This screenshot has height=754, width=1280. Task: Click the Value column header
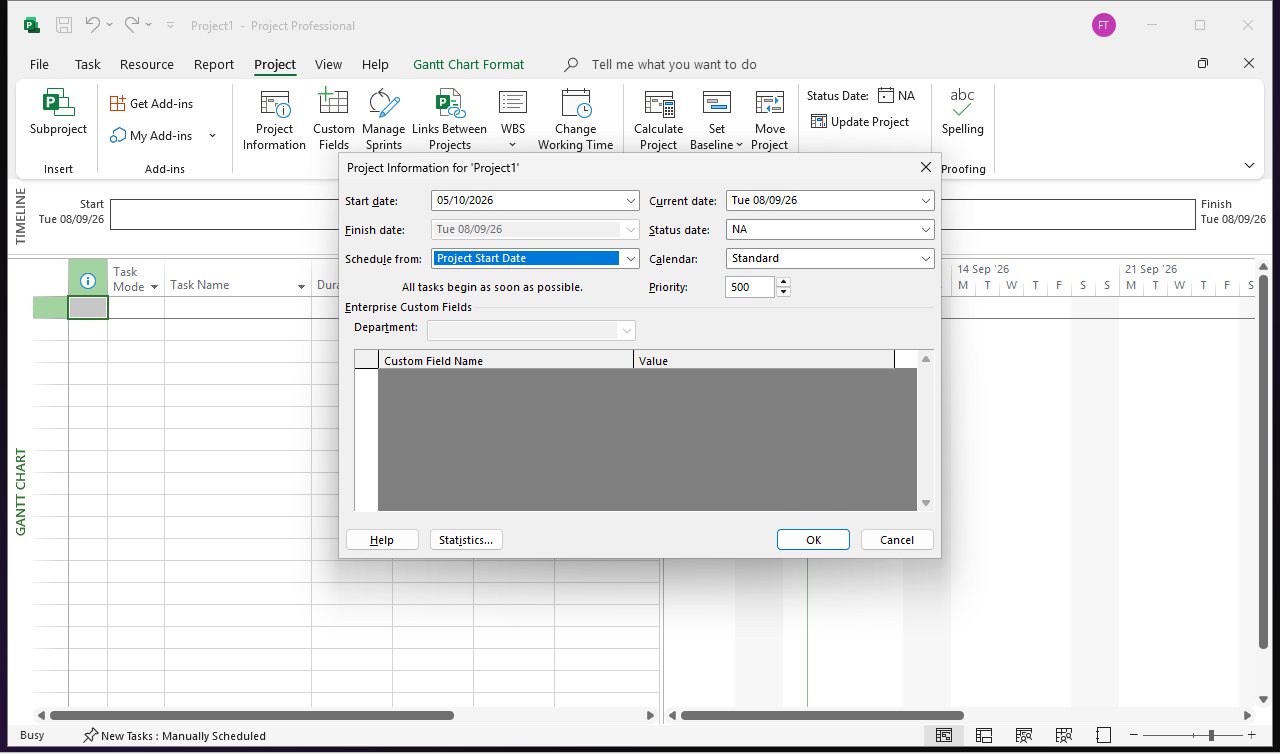tap(764, 360)
